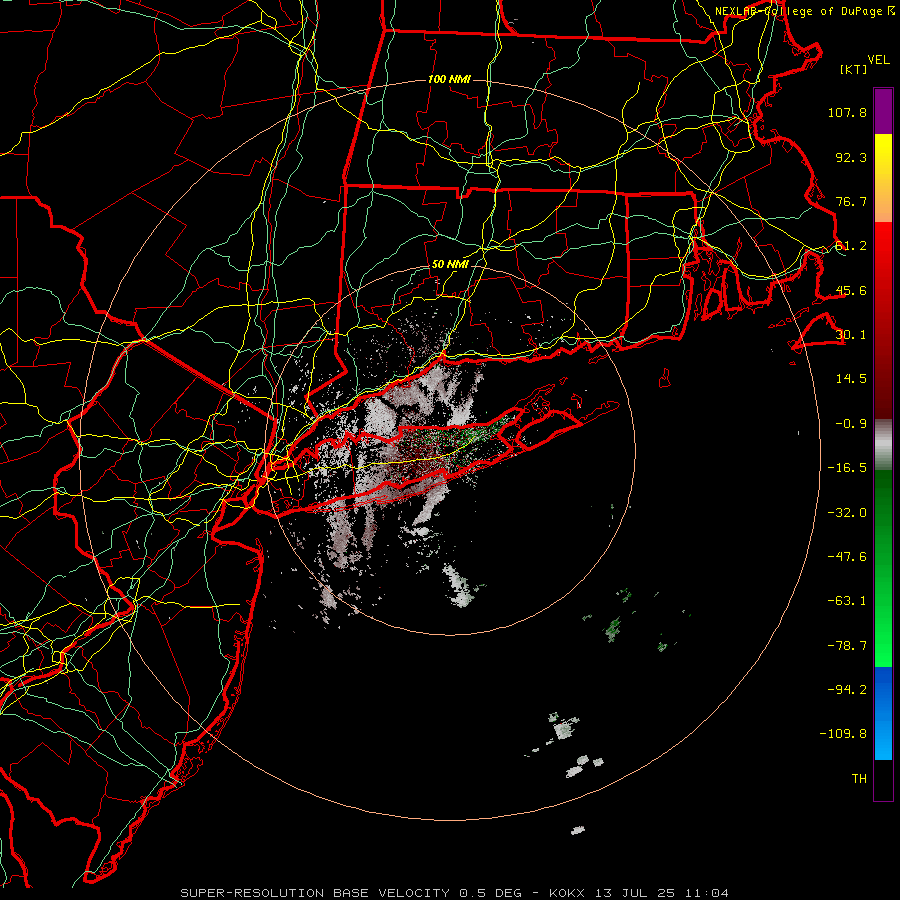Click the blue band on the color bar
The width and height of the screenshot is (900, 900).
883,713
